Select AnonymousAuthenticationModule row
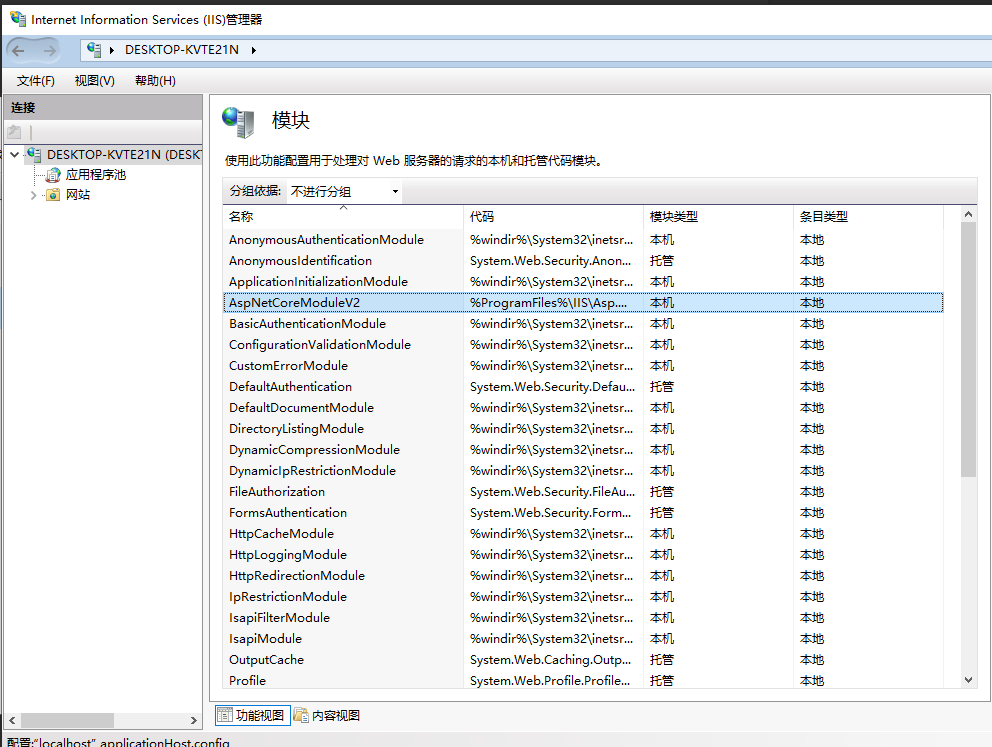 (583, 240)
